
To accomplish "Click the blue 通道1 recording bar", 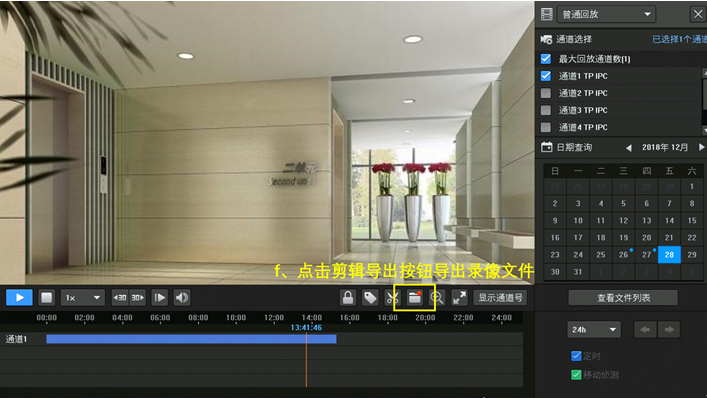I will (x=191, y=339).
